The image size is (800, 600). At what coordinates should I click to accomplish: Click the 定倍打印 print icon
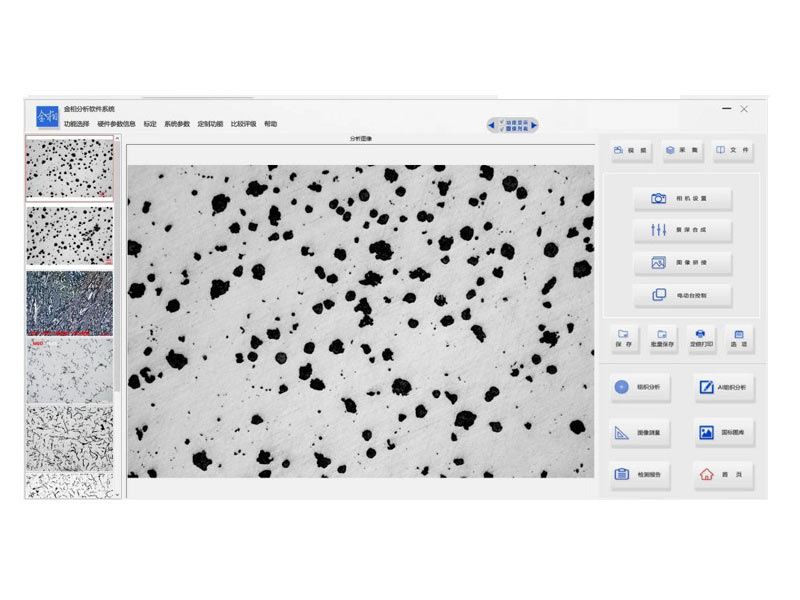700,338
